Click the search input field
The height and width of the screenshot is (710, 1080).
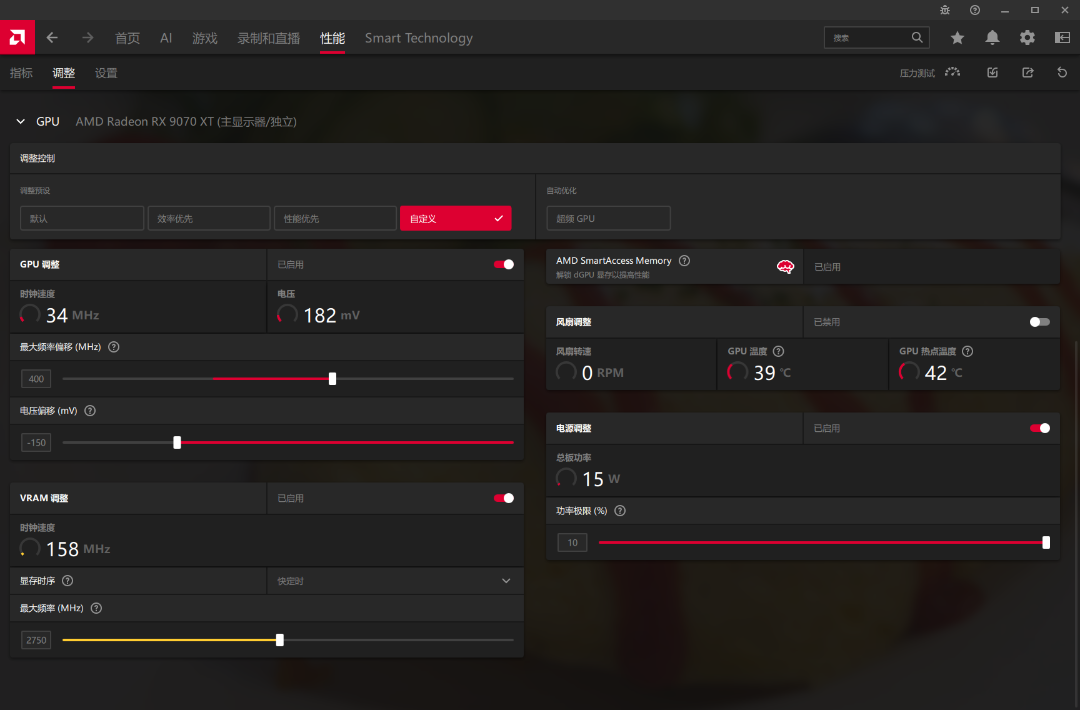click(868, 38)
